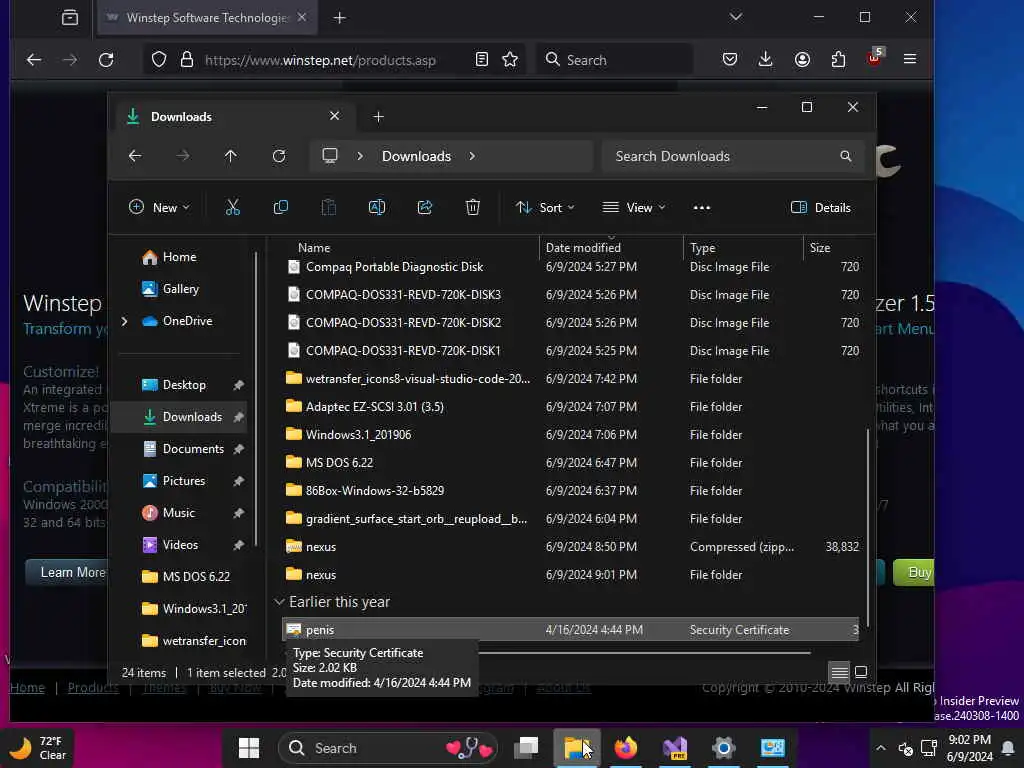Sort by the Date modified column header

point(583,248)
